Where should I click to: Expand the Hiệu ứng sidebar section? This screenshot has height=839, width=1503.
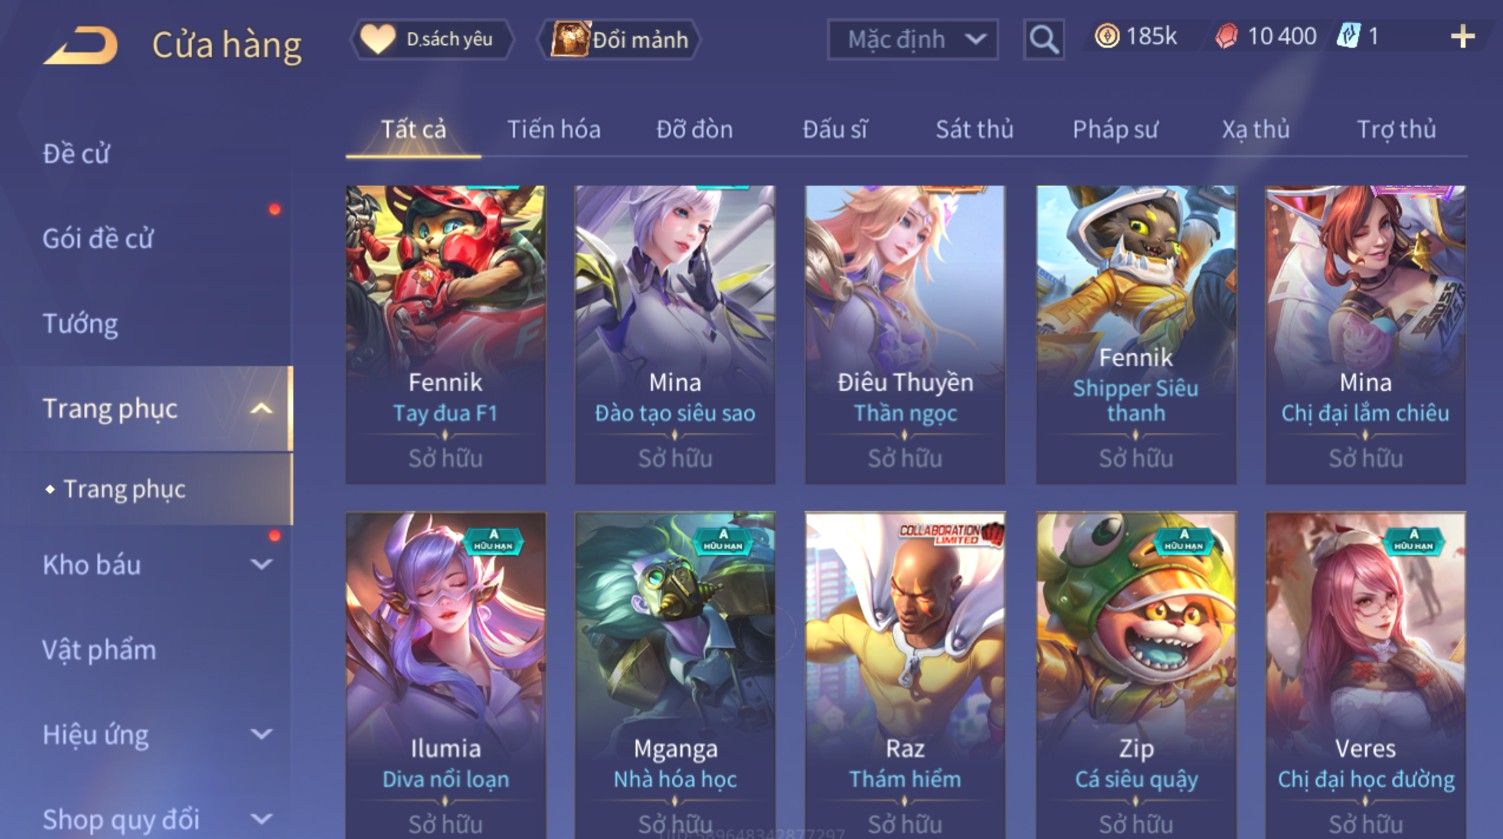point(261,734)
